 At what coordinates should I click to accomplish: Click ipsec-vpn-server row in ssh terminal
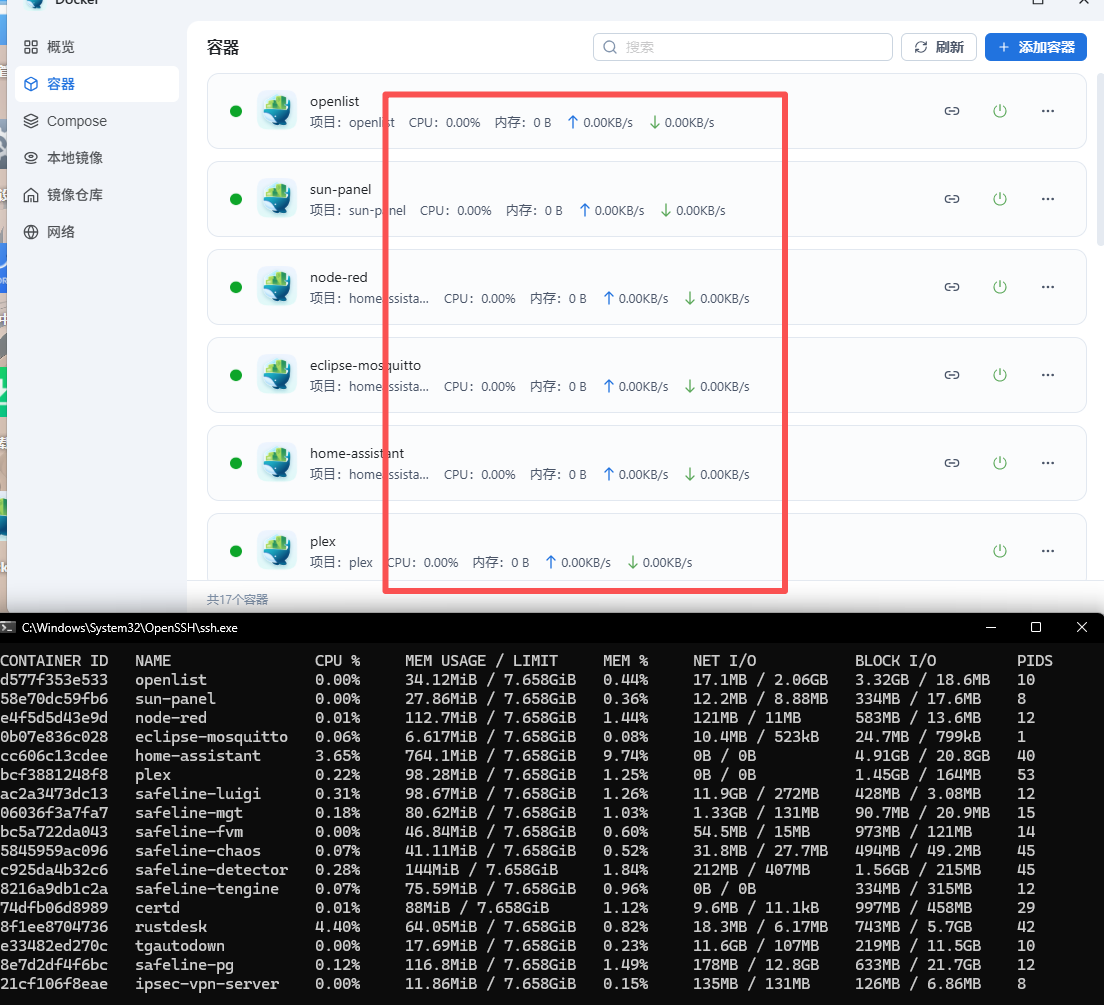525,984
